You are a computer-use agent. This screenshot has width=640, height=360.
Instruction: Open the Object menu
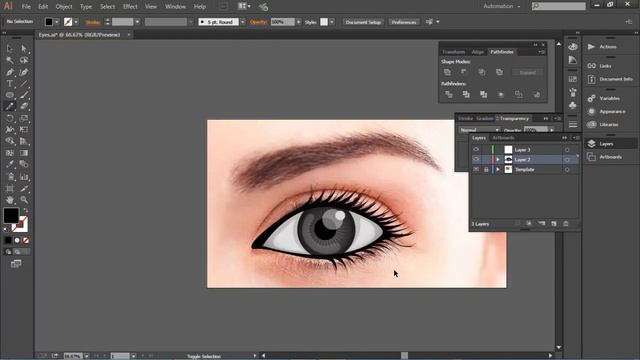(64, 7)
